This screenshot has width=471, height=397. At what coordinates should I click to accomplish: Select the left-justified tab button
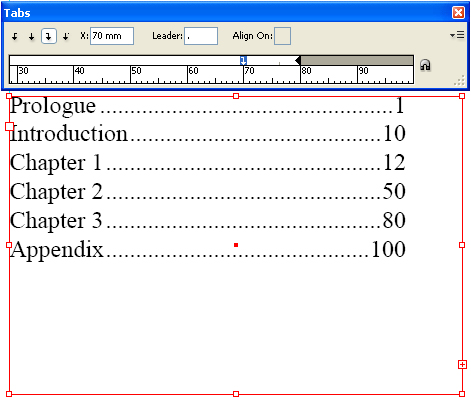click(x=15, y=36)
